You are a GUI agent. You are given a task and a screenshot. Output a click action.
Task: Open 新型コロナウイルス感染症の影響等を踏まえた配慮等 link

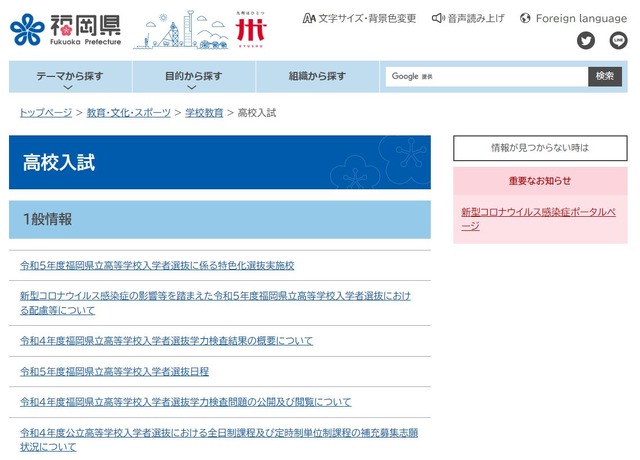[215, 303]
